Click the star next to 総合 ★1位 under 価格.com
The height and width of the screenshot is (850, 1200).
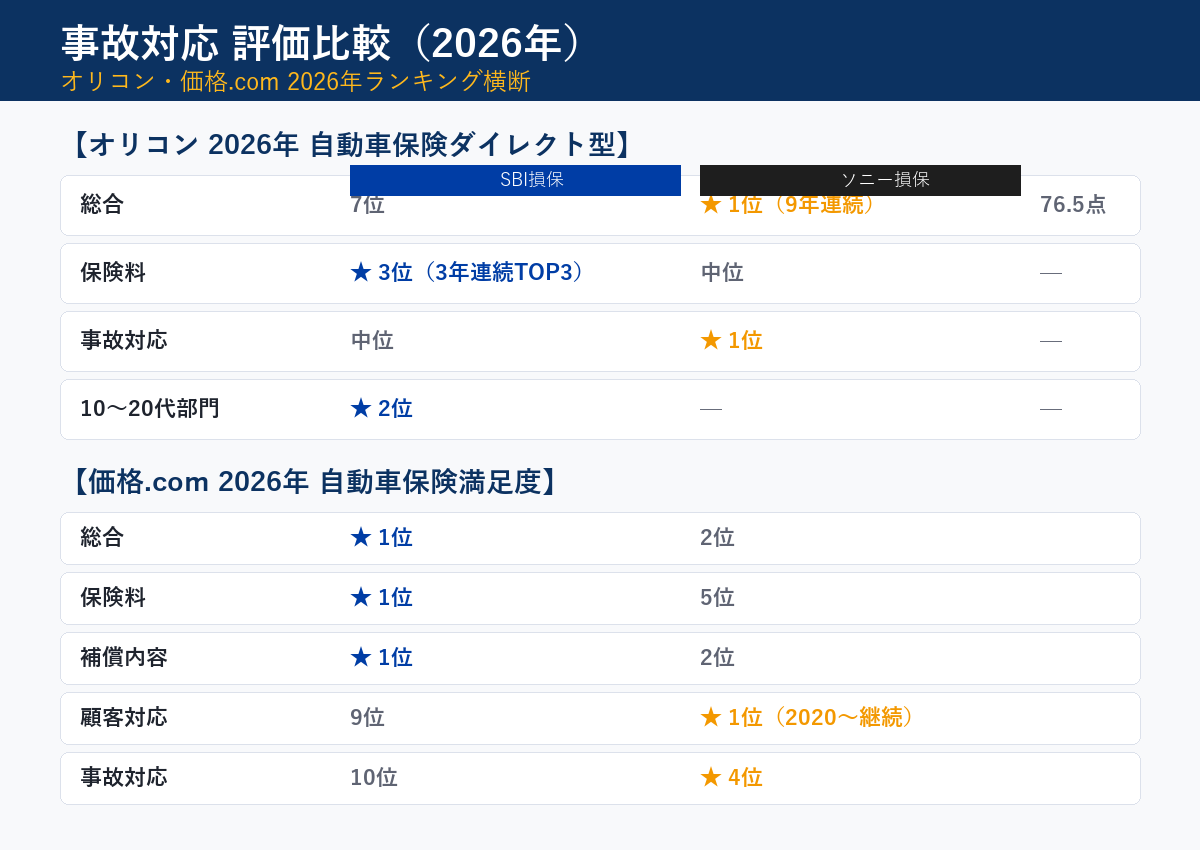coord(359,537)
